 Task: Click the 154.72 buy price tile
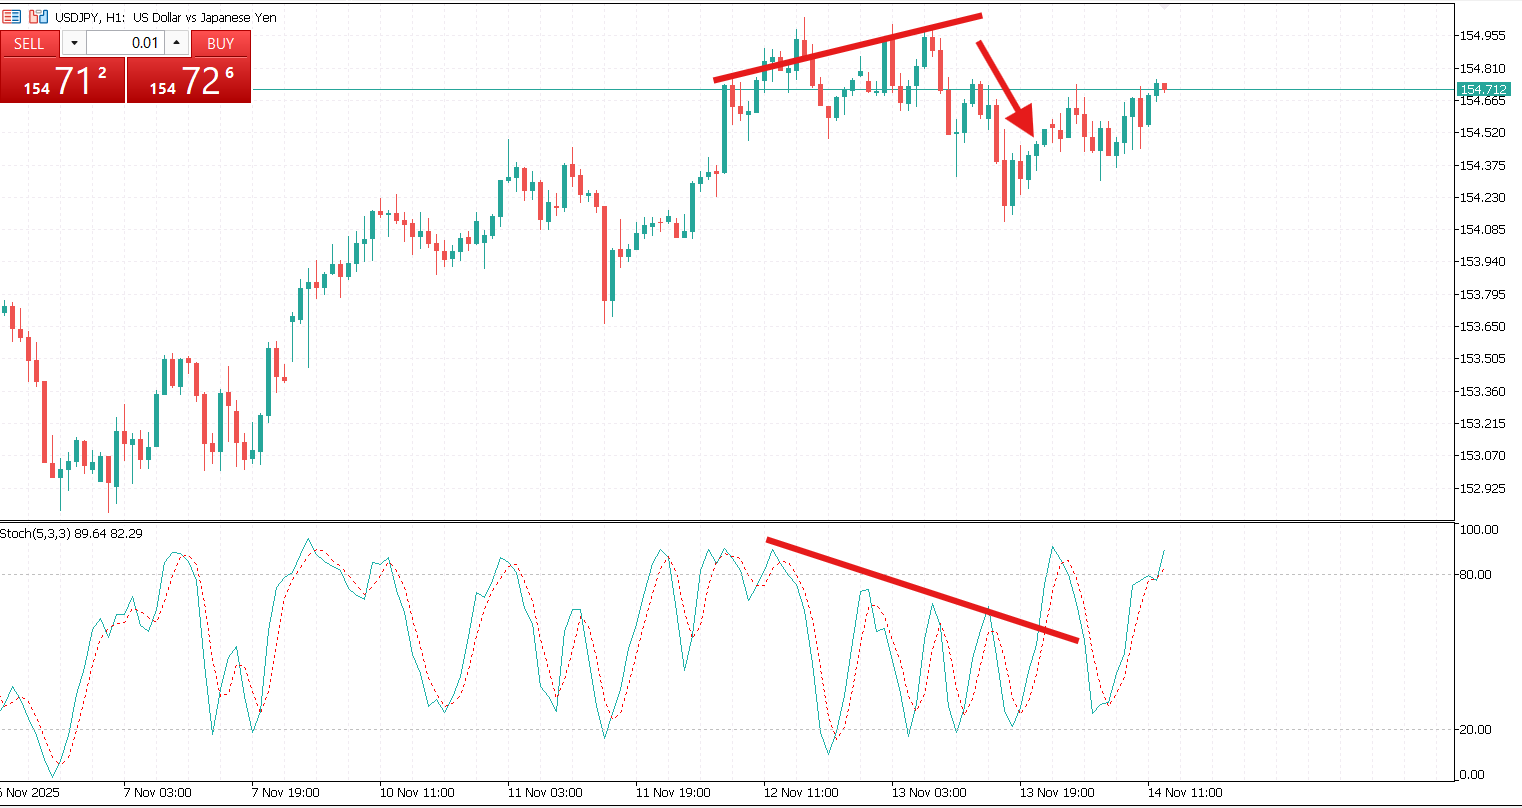pos(189,81)
